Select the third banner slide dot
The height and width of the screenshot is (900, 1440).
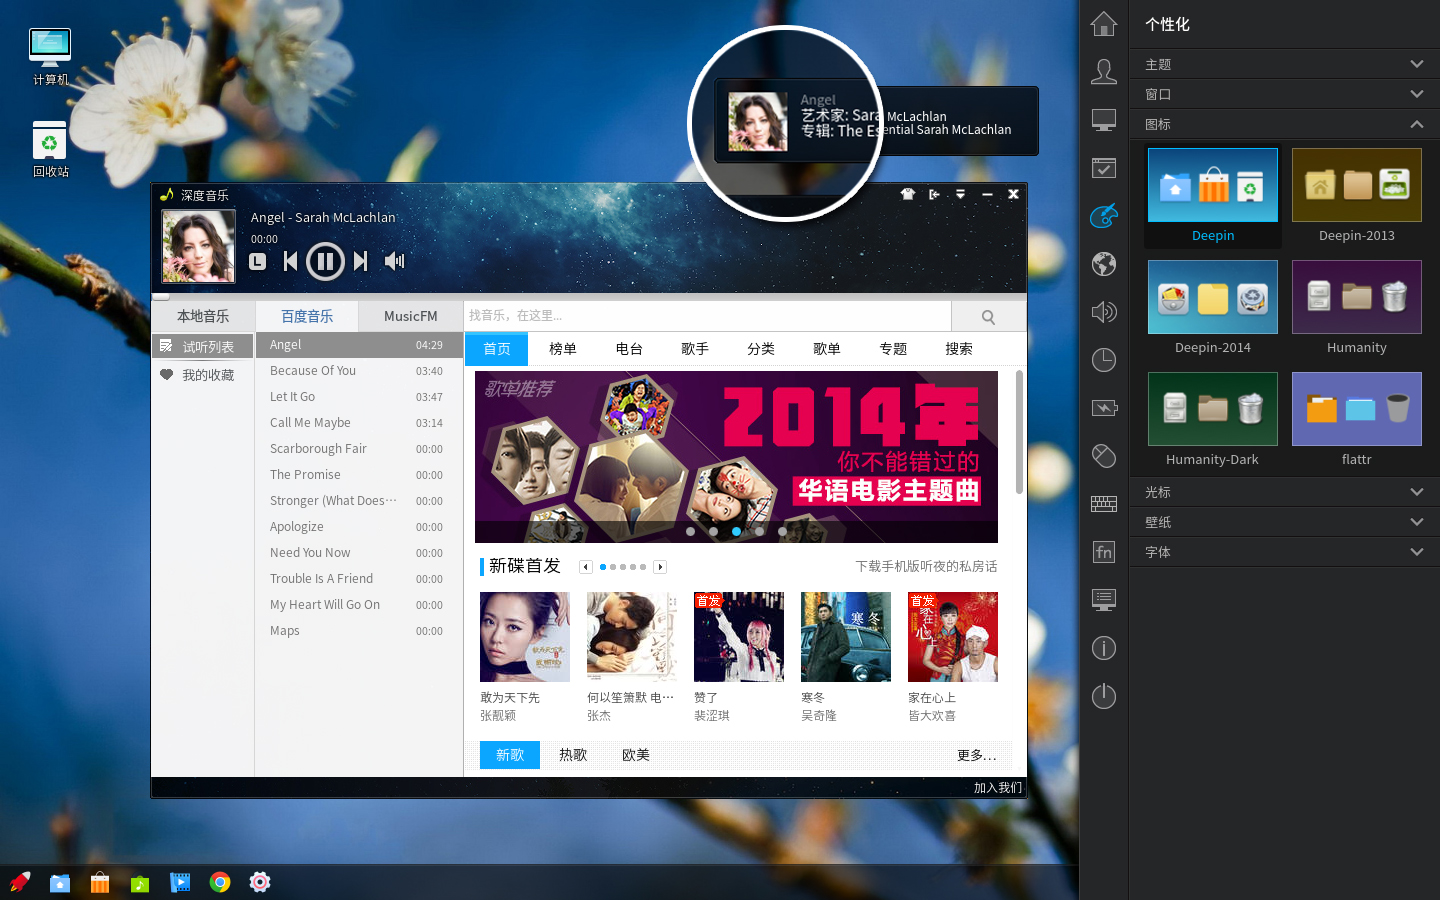pos(737,532)
